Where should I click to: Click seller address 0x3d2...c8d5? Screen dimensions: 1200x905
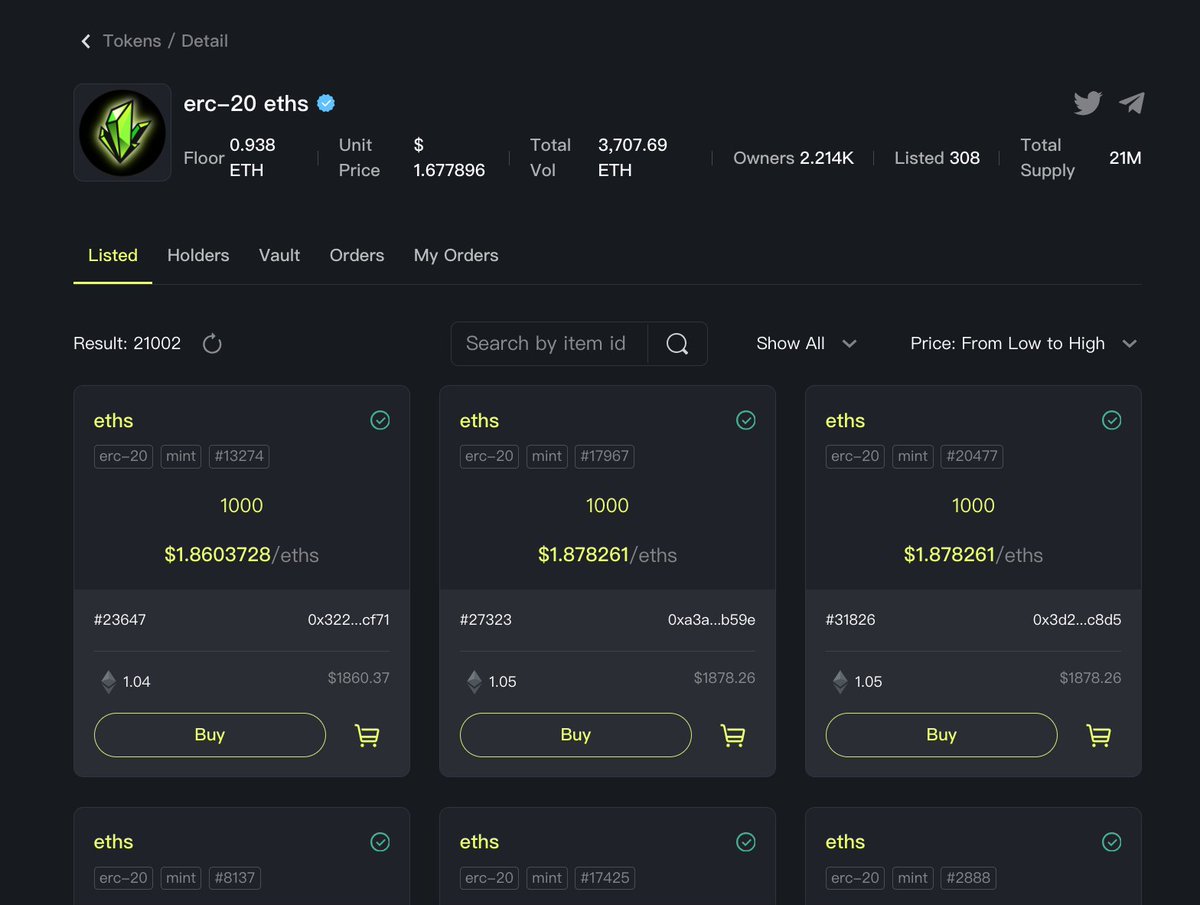[x=1077, y=620]
